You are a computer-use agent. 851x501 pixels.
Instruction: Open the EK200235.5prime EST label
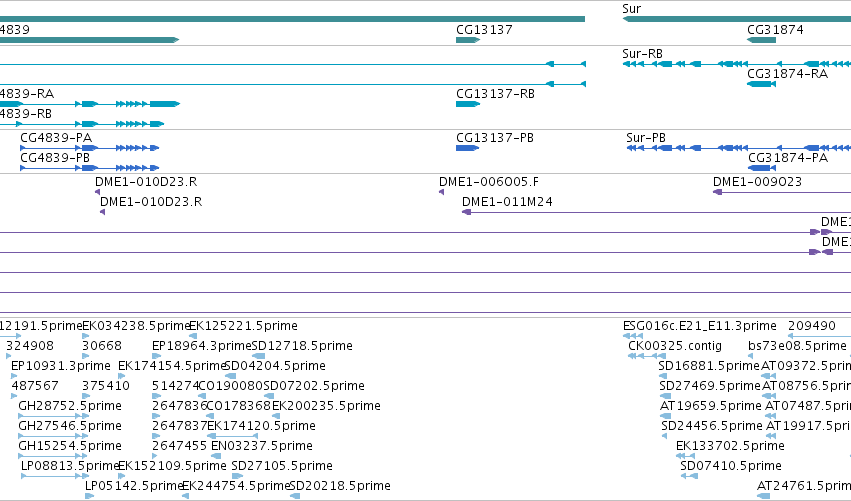coord(326,406)
